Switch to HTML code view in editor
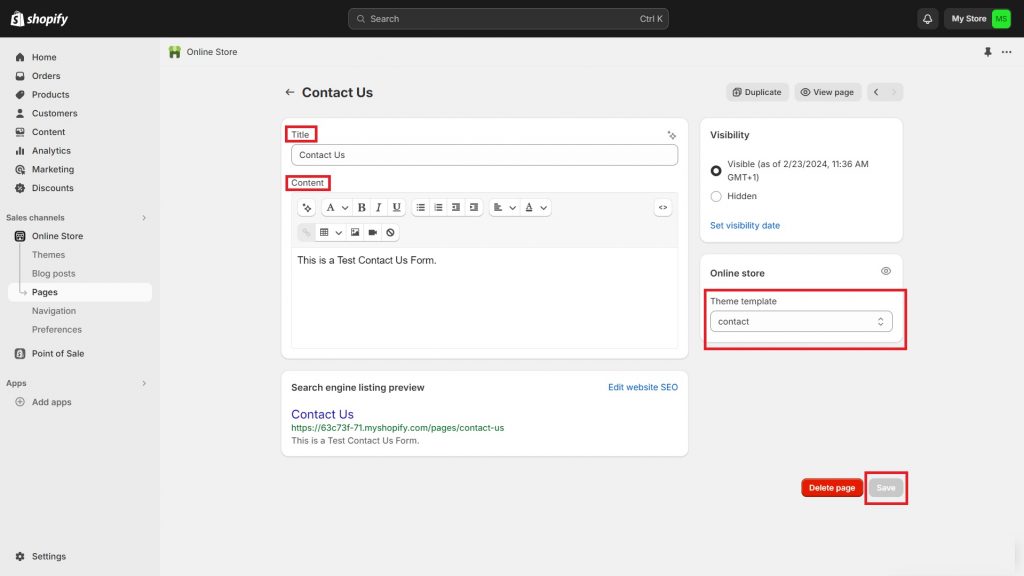Viewport: 1024px width, 576px height. pyautogui.click(x=662, y=207)
